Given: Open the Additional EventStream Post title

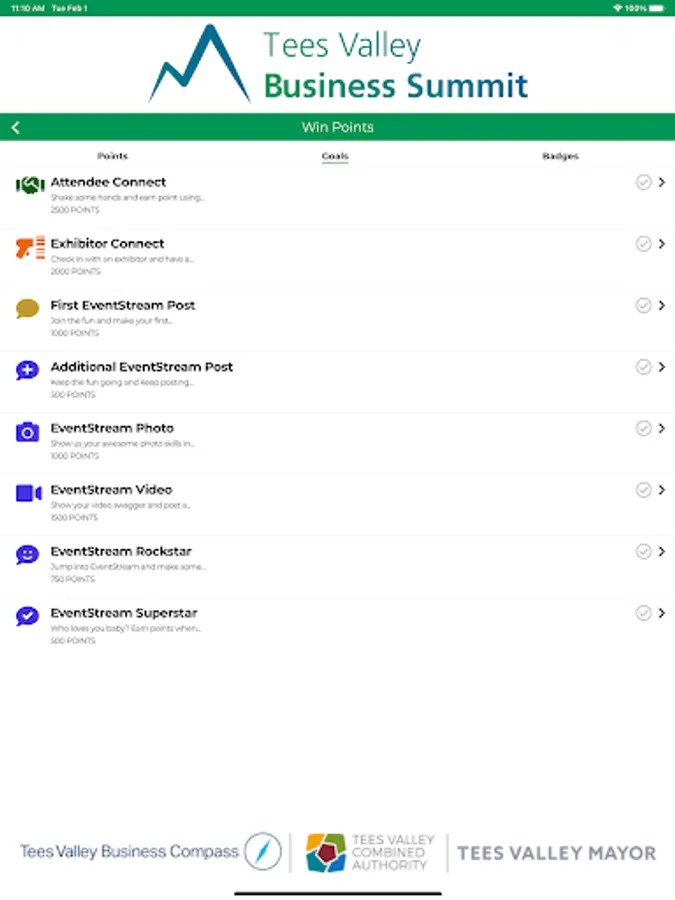Looking at the screenshot, I should 142,367.
